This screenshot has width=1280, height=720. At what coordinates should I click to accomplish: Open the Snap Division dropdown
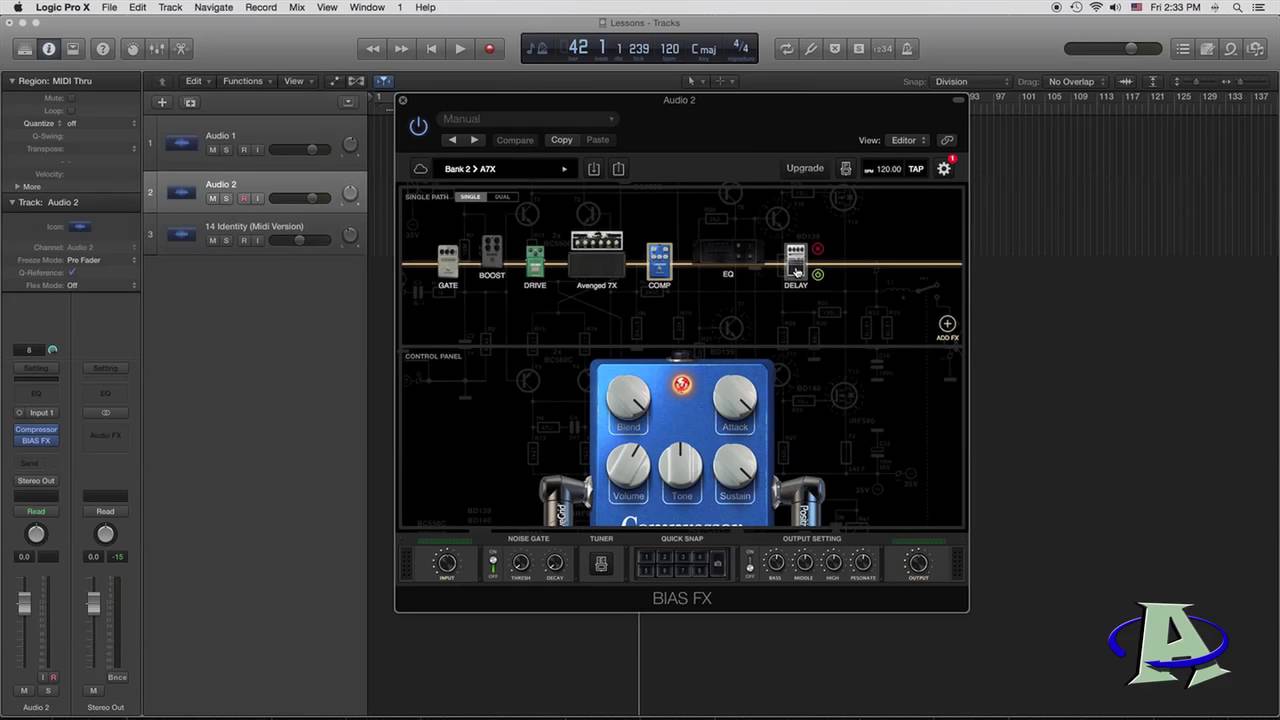pyautogui.click(x=971, y=82)
